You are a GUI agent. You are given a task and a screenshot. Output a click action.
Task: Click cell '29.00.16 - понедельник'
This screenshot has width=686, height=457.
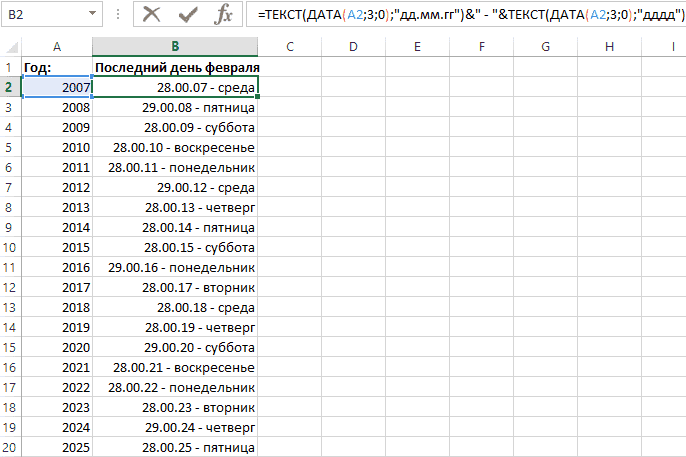coord(175,267)
